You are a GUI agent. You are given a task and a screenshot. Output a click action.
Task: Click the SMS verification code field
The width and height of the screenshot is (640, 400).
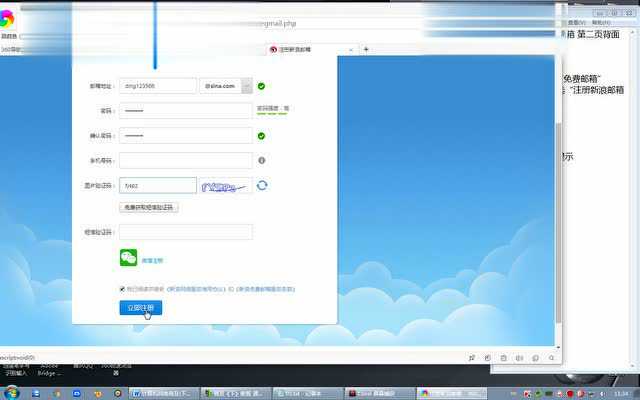[185, 232]
